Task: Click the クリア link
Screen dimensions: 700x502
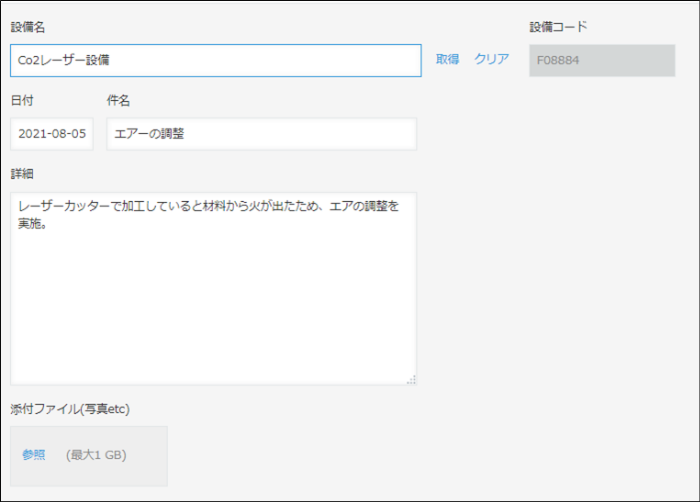Action: coord(492,59)
